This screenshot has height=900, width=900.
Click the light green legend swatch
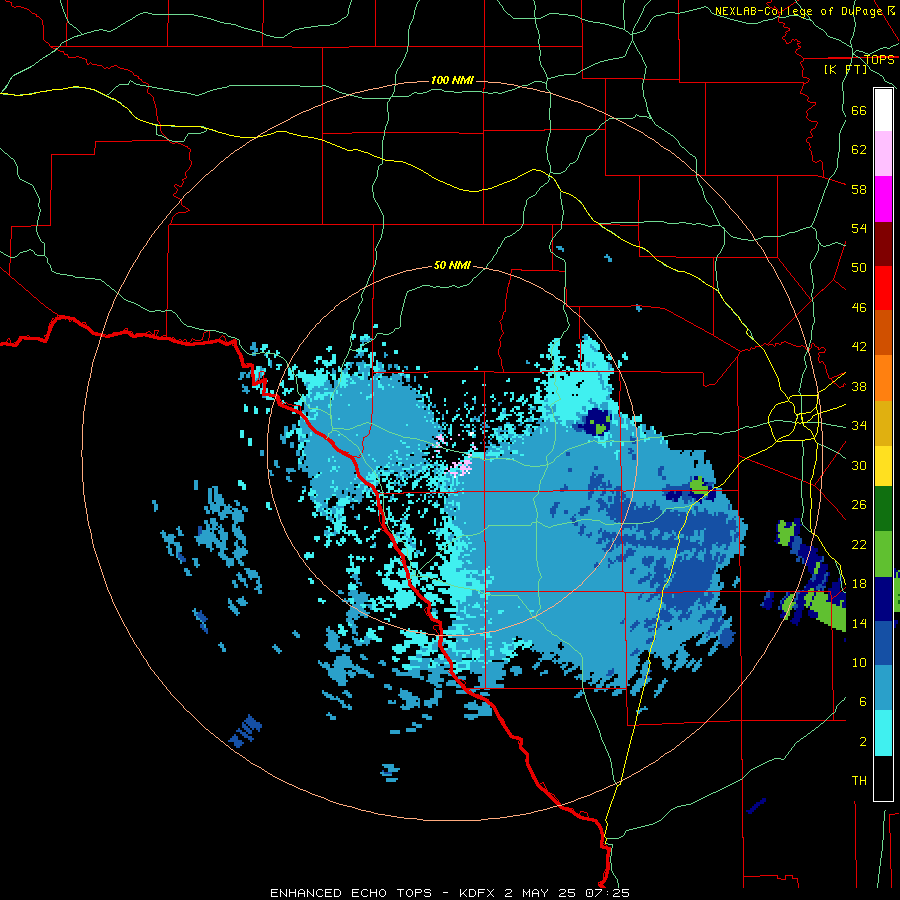pyautogui.click(x=883, y=554)
